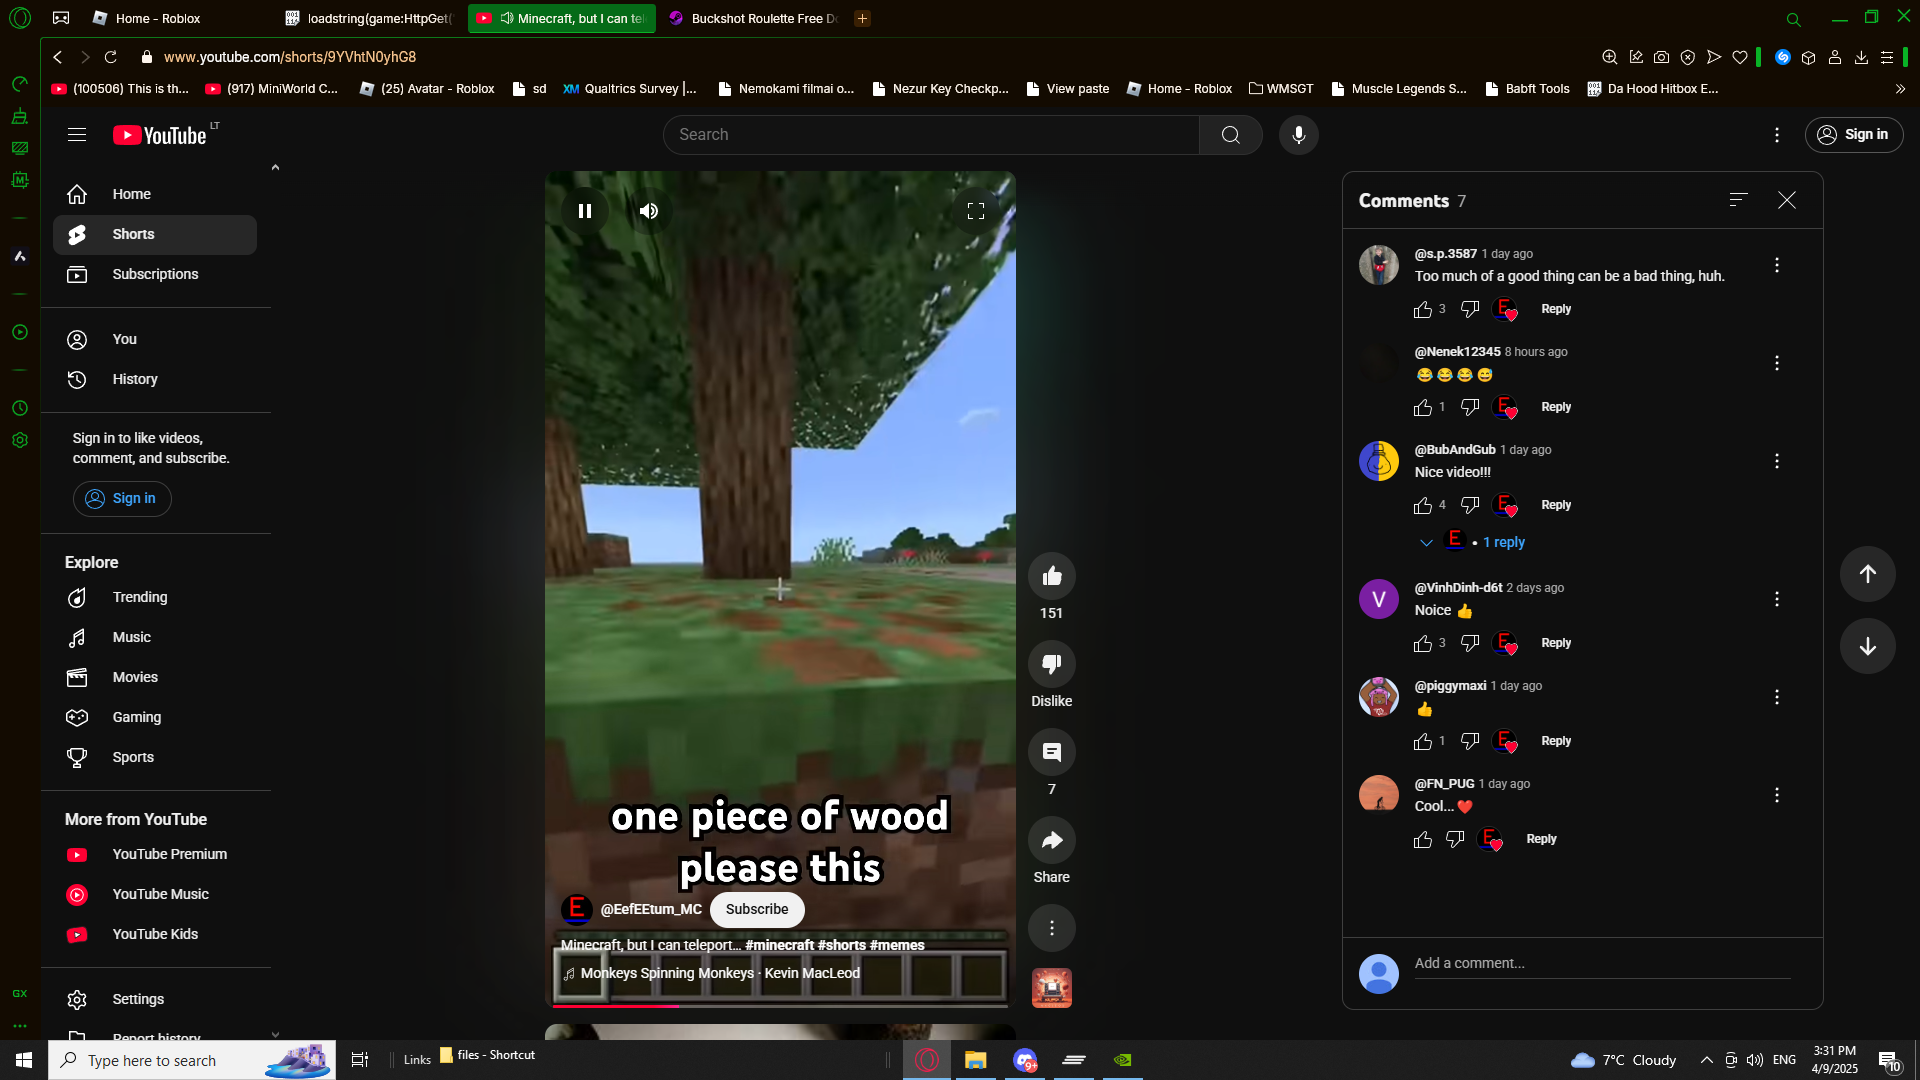
Task: Like the comment by @Nenek12345
Action: (x=1423, y=408)
